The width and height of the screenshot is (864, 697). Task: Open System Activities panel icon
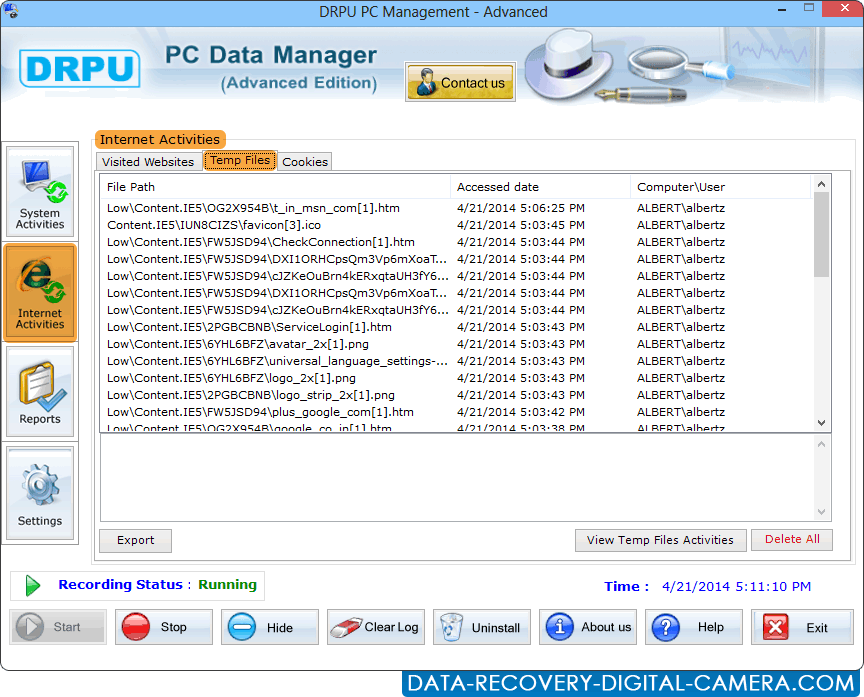click(40, 192)
